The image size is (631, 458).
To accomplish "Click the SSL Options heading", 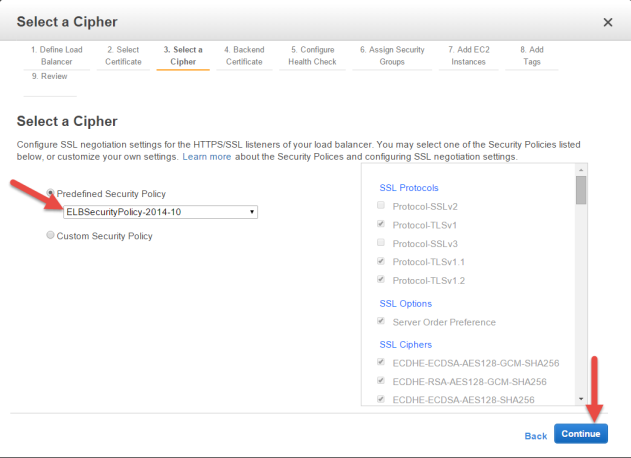I will (x=406, y=304).
